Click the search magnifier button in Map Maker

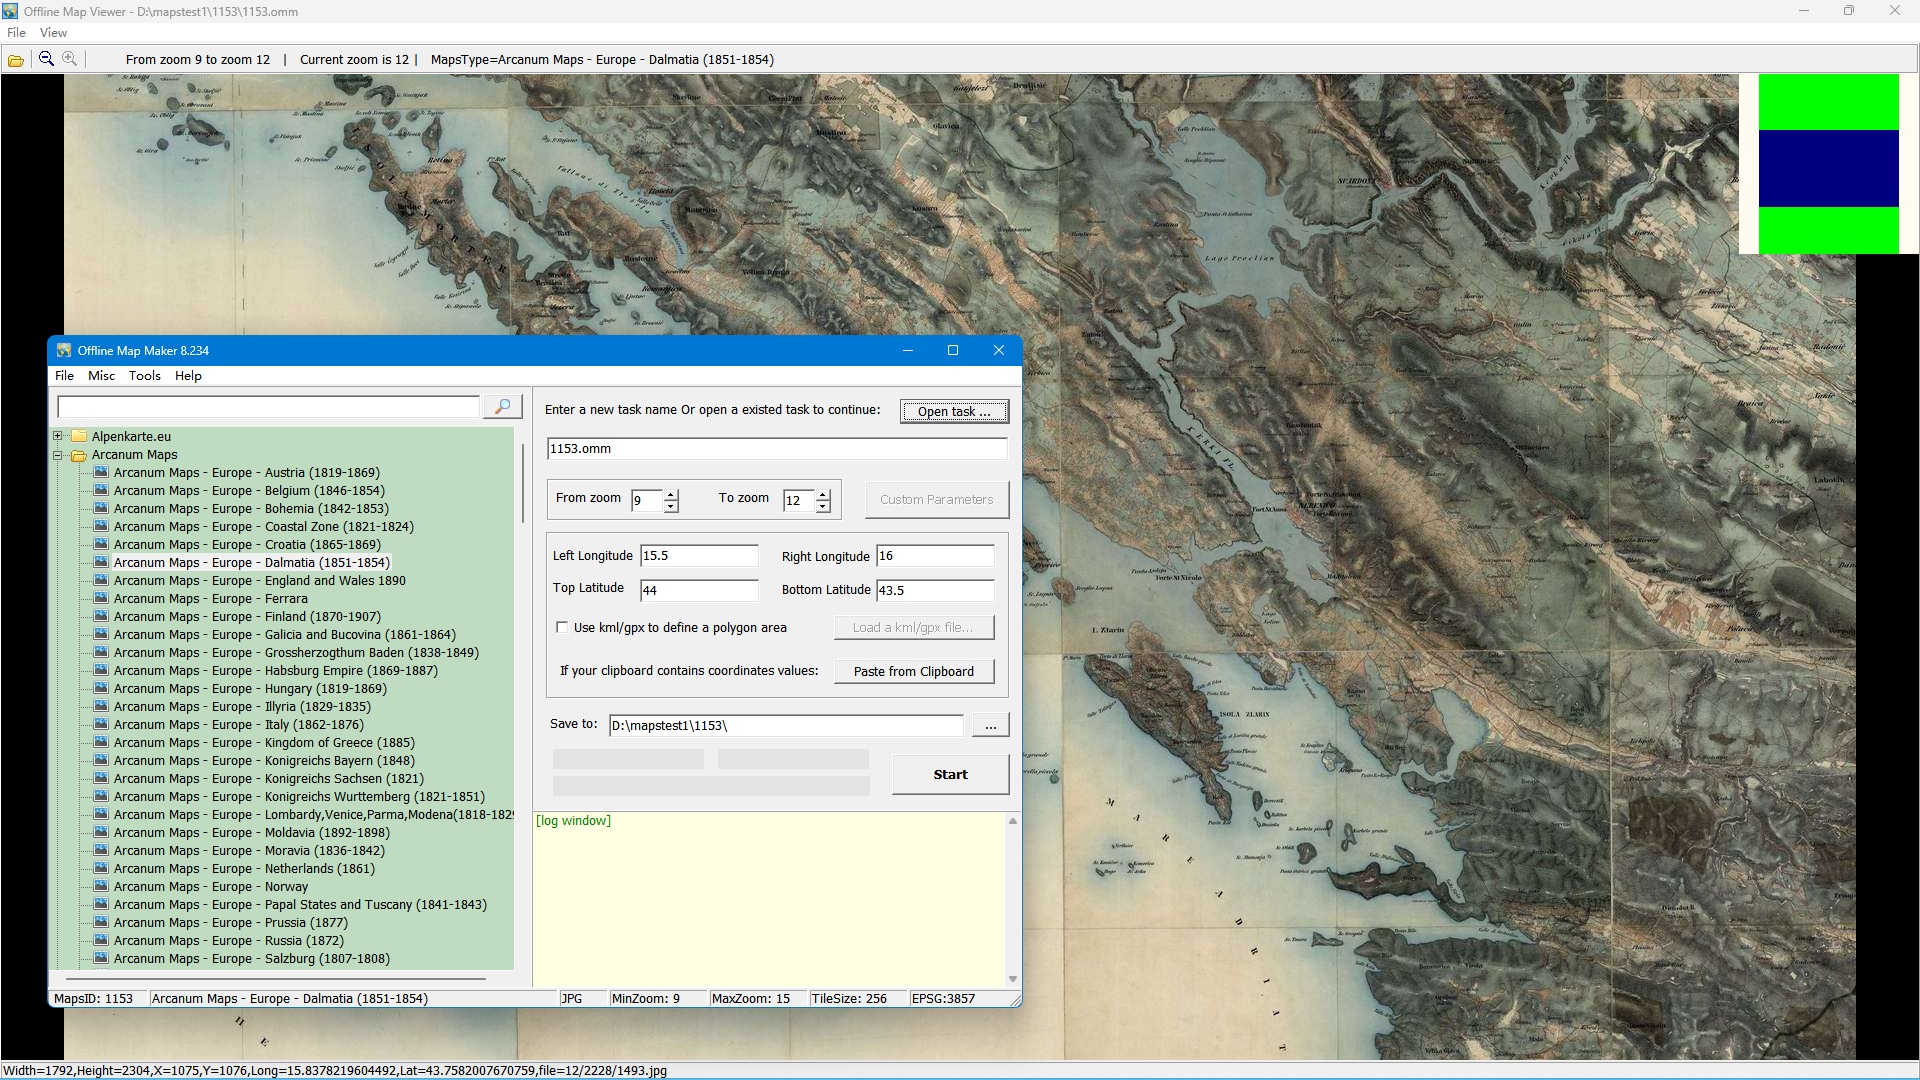pyautogui.click(x=502, y=406)
